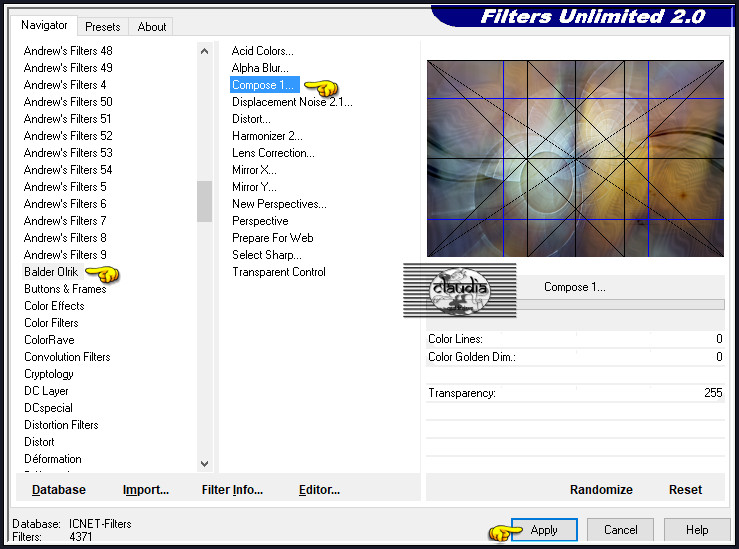Cancel the filter dialog

point(620,530)
